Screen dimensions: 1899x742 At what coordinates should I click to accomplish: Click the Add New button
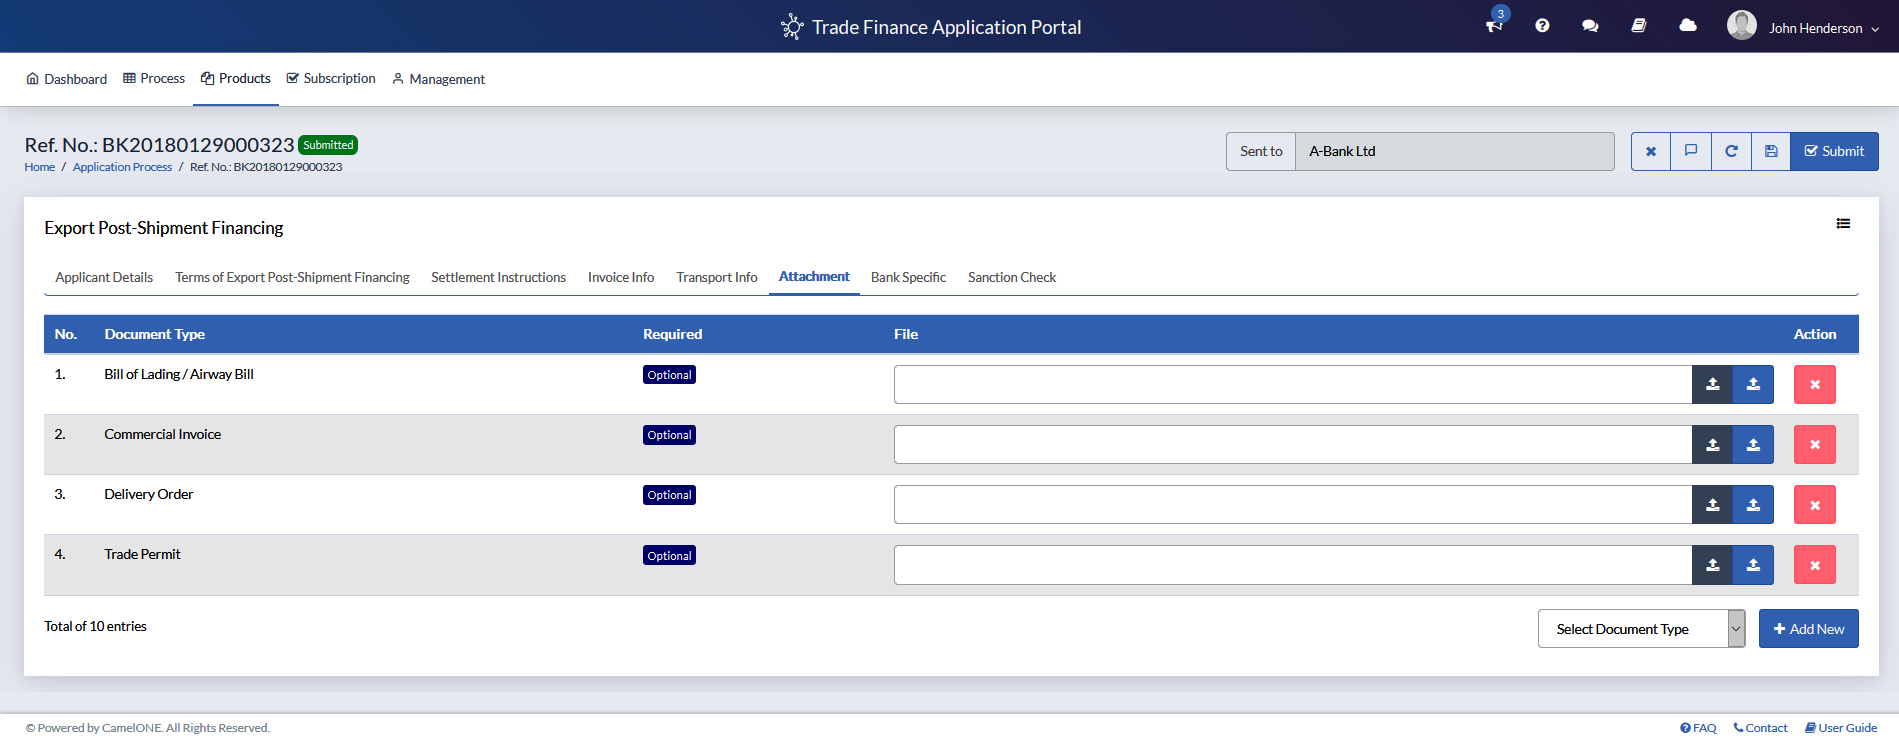click(x=1808, y=629)
